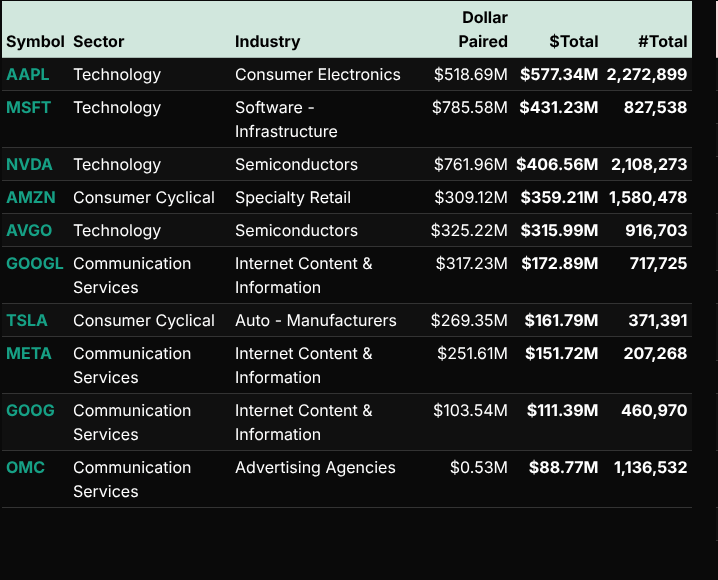The height and width of the screenshot is (580, 718).
Task: Select the AMZN symbol link
Action: 30,198
